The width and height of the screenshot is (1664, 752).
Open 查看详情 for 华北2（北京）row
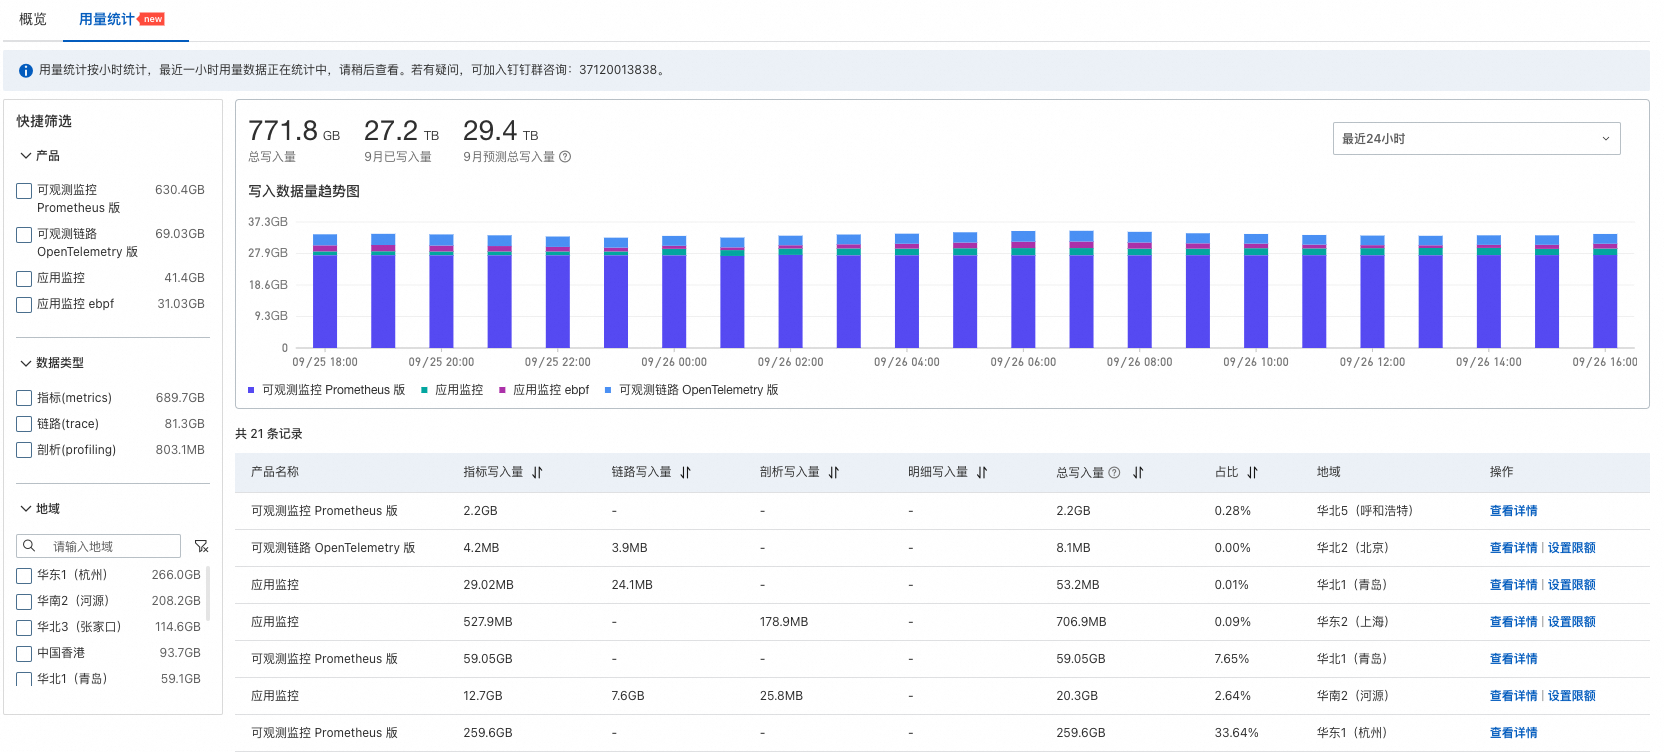click(1513, 548)
